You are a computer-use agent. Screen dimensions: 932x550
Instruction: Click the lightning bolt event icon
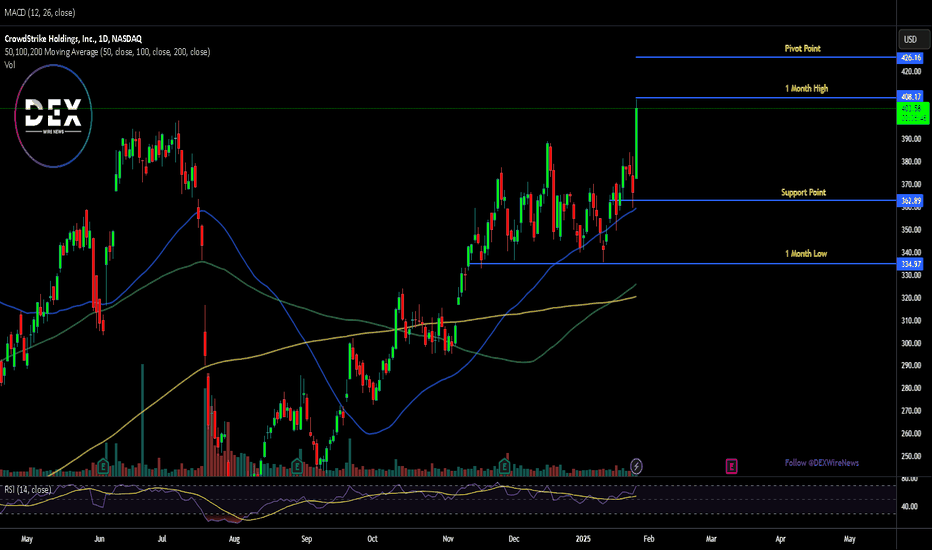(636, 466)
